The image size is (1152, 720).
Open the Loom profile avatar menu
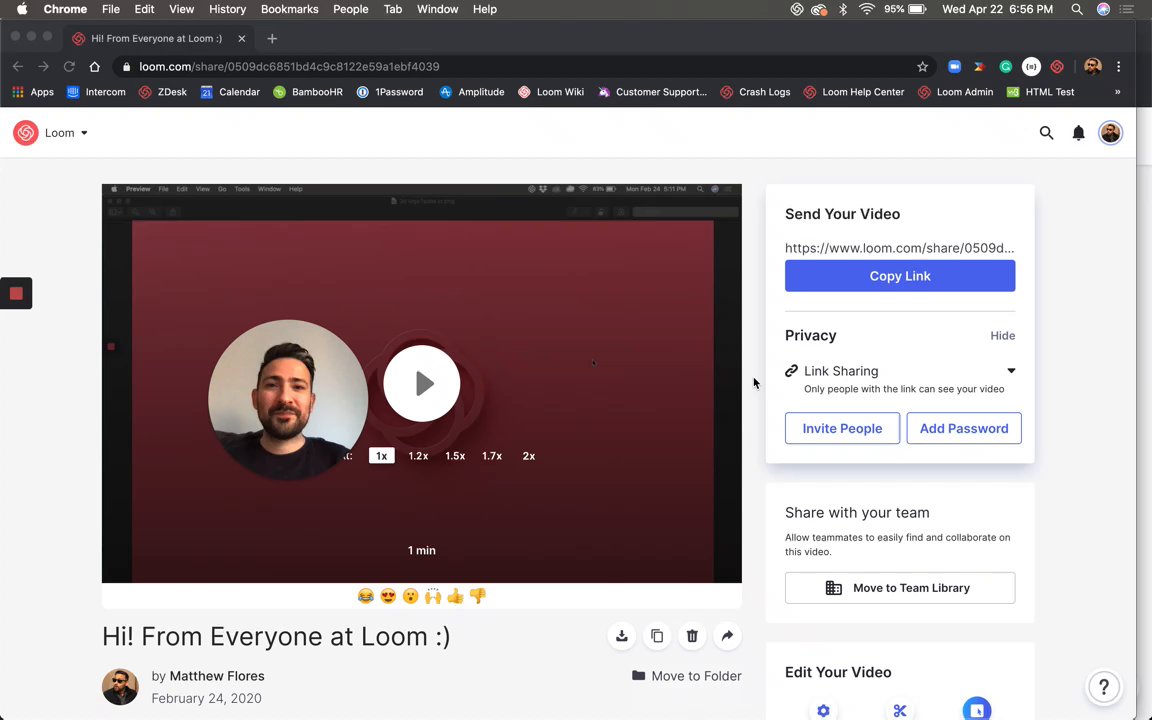coord(1110,133)
